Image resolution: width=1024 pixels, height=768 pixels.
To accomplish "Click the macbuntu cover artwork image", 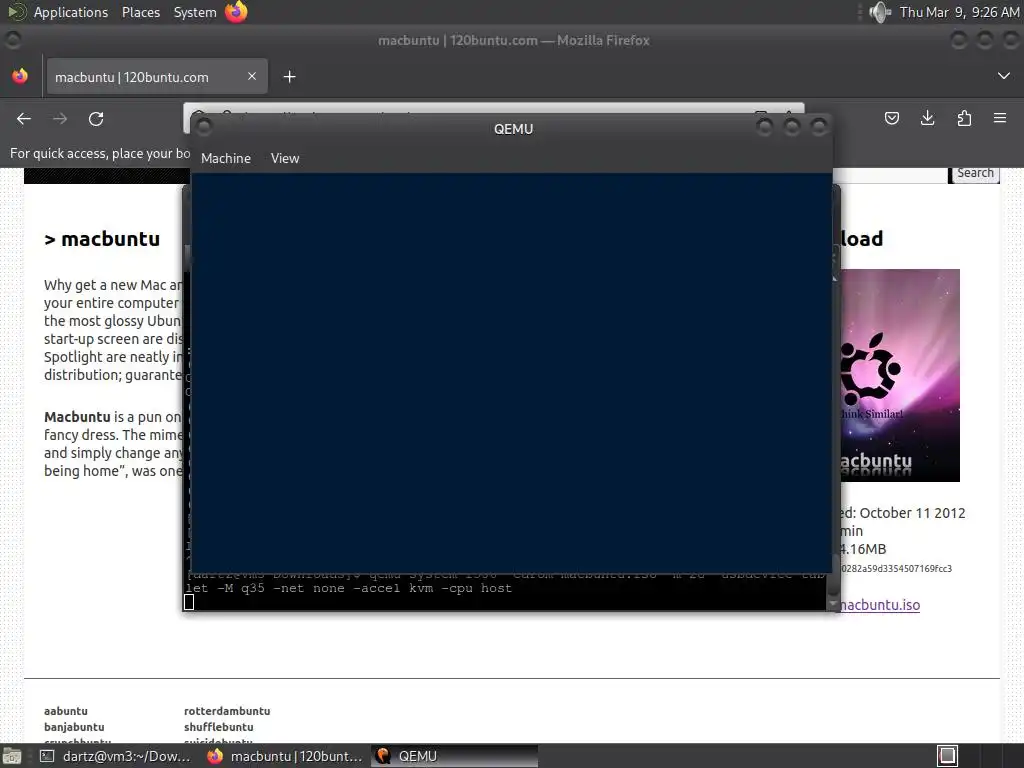I will (899, 376).
